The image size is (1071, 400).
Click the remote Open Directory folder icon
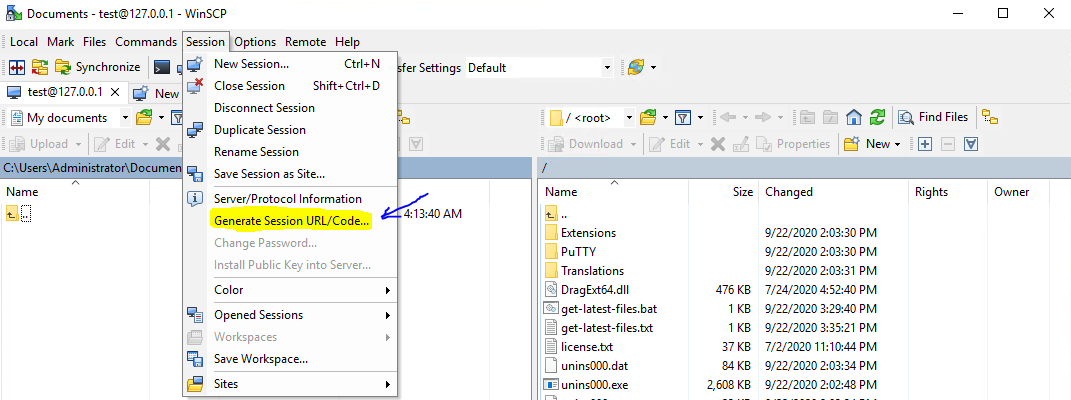coord(648,117)
